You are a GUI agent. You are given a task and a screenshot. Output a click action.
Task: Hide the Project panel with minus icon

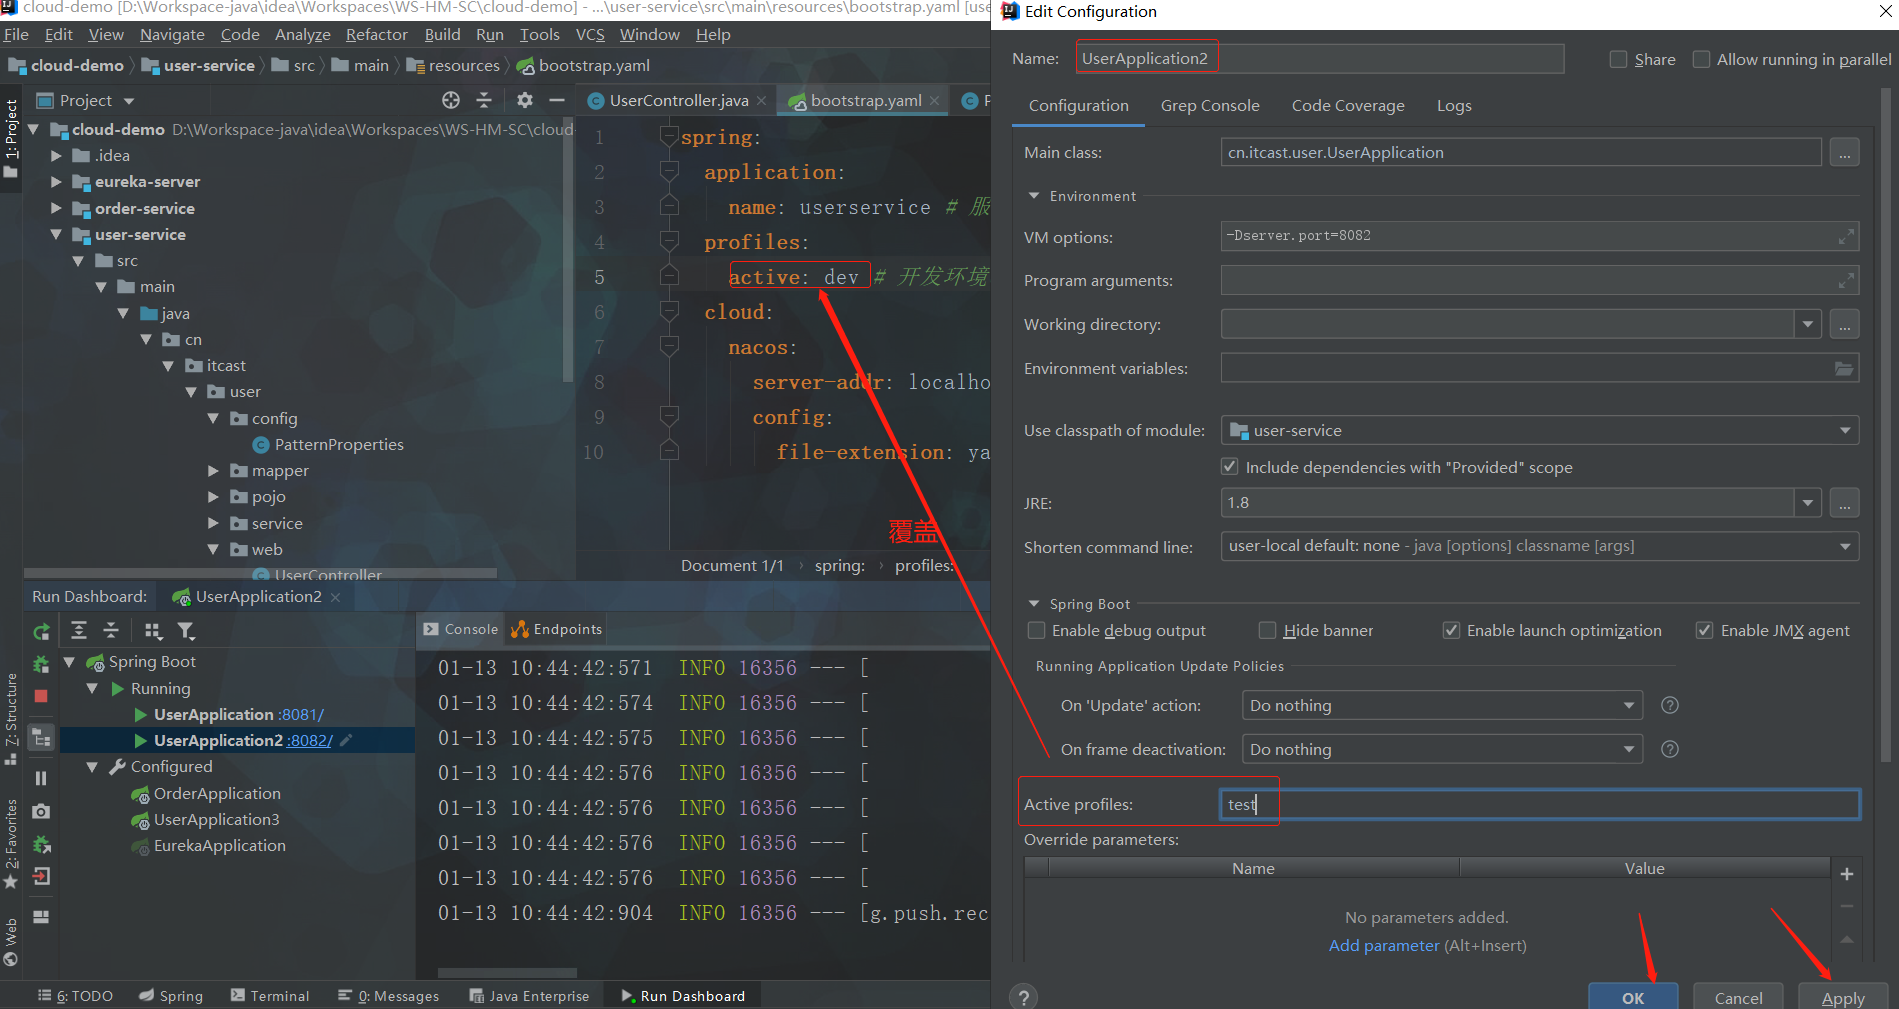coord(557,100)
